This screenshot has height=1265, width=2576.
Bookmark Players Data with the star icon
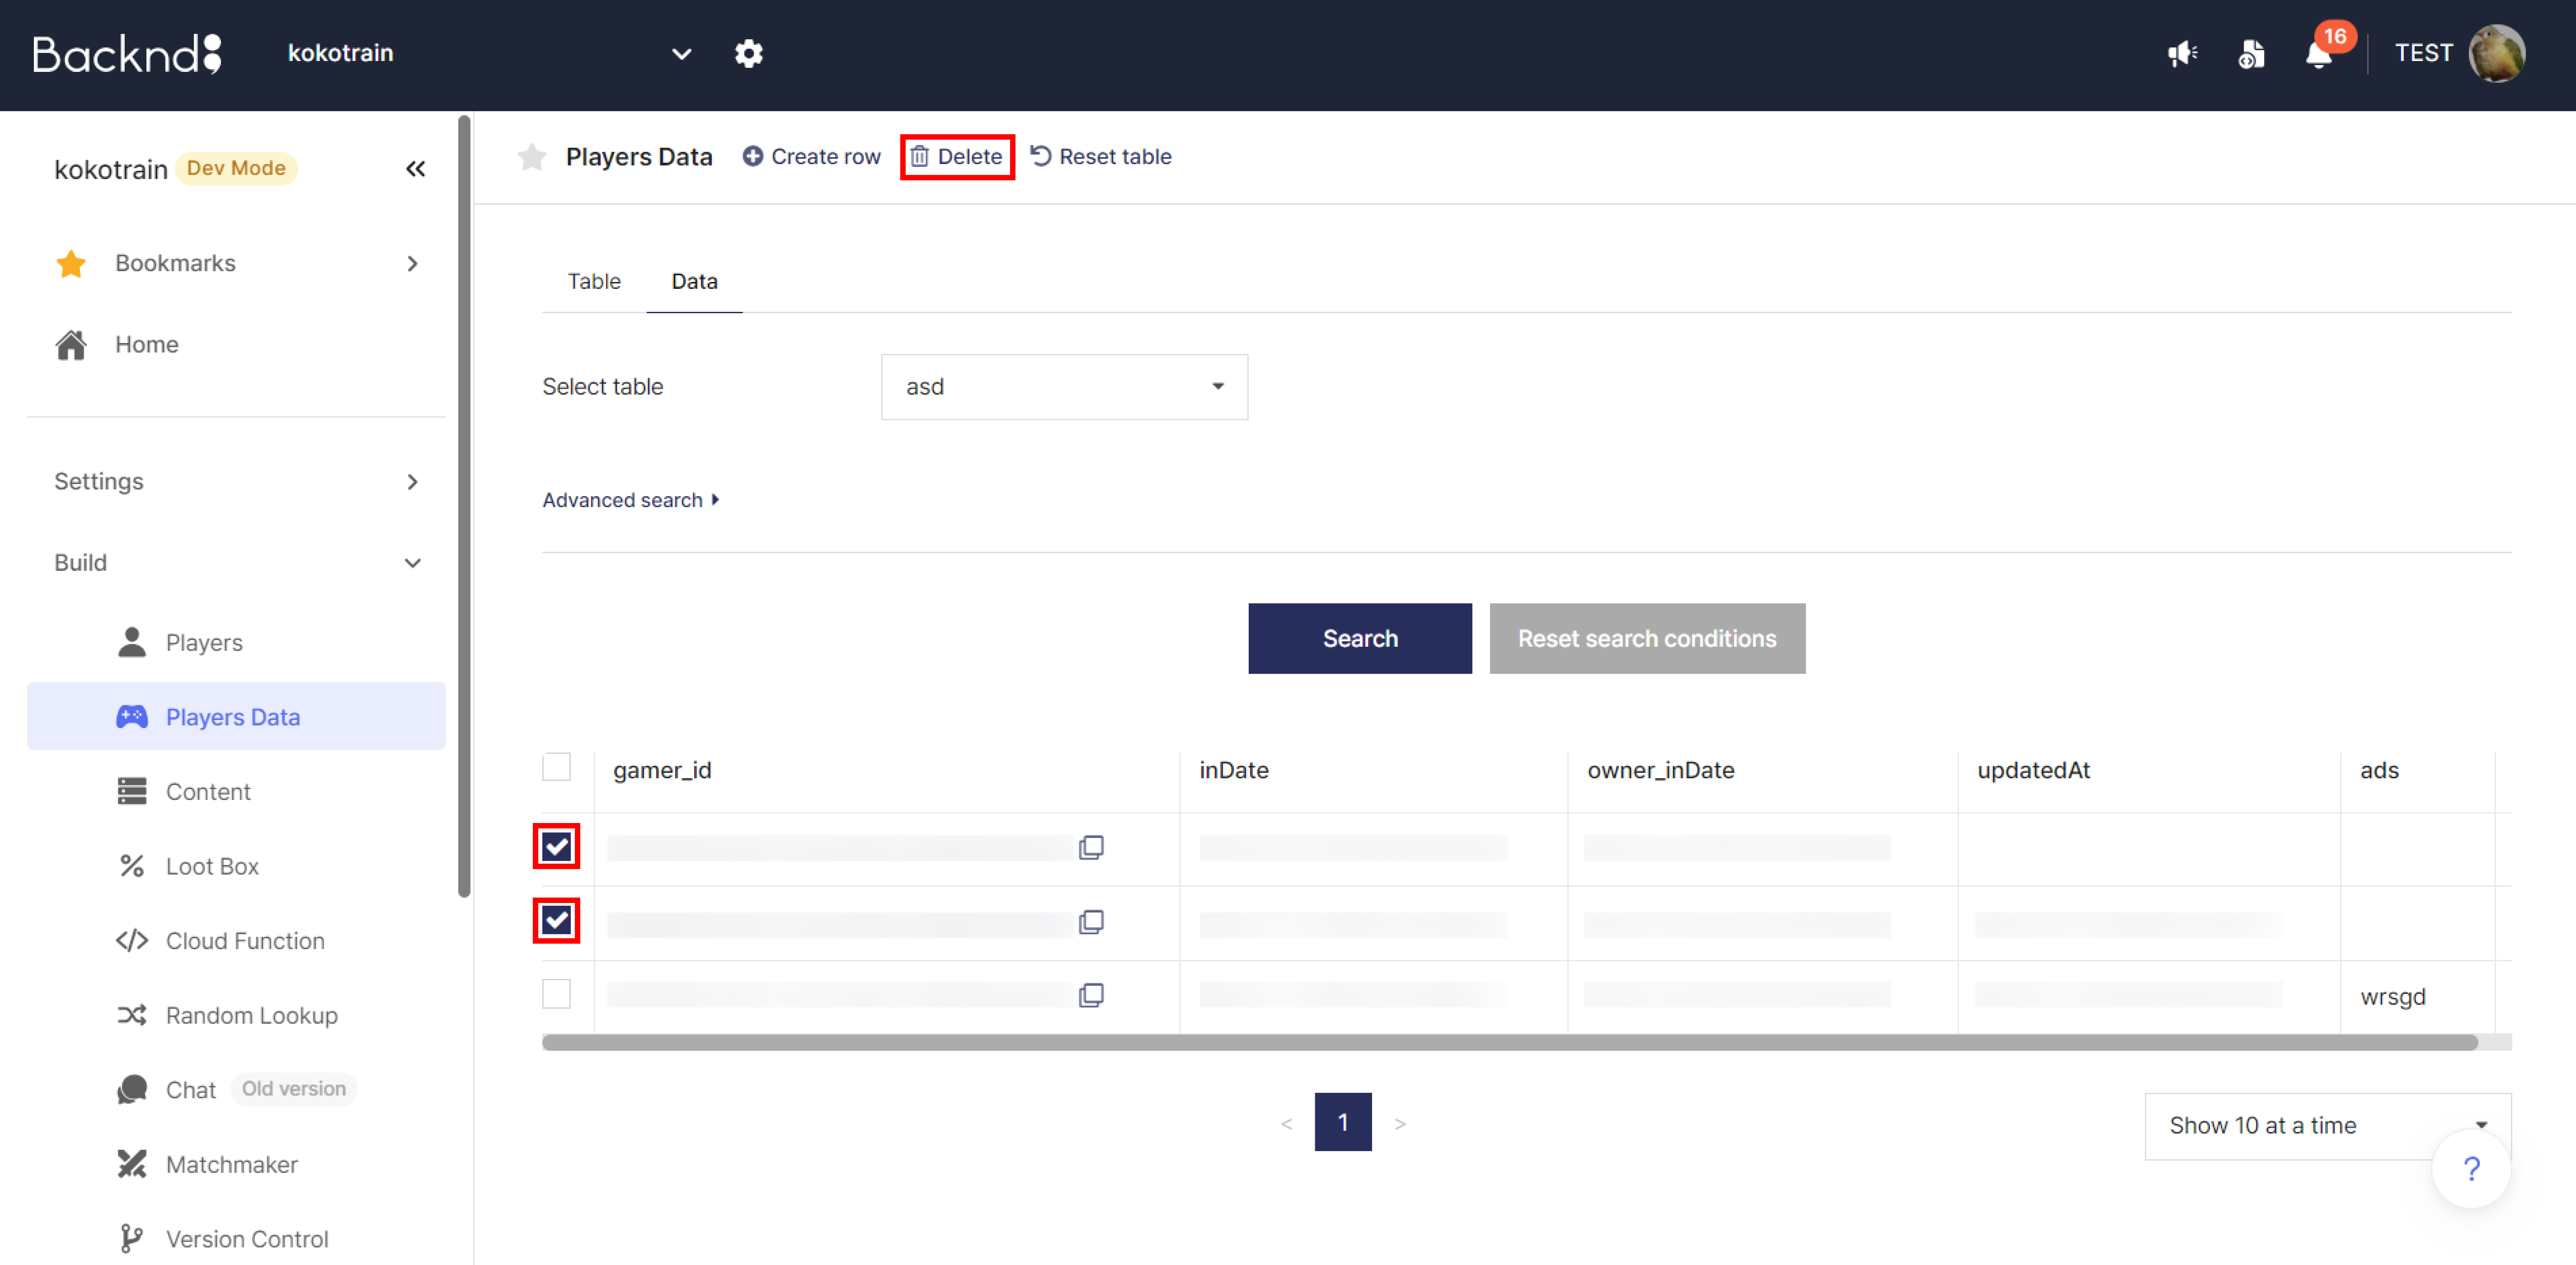(532, 157)
